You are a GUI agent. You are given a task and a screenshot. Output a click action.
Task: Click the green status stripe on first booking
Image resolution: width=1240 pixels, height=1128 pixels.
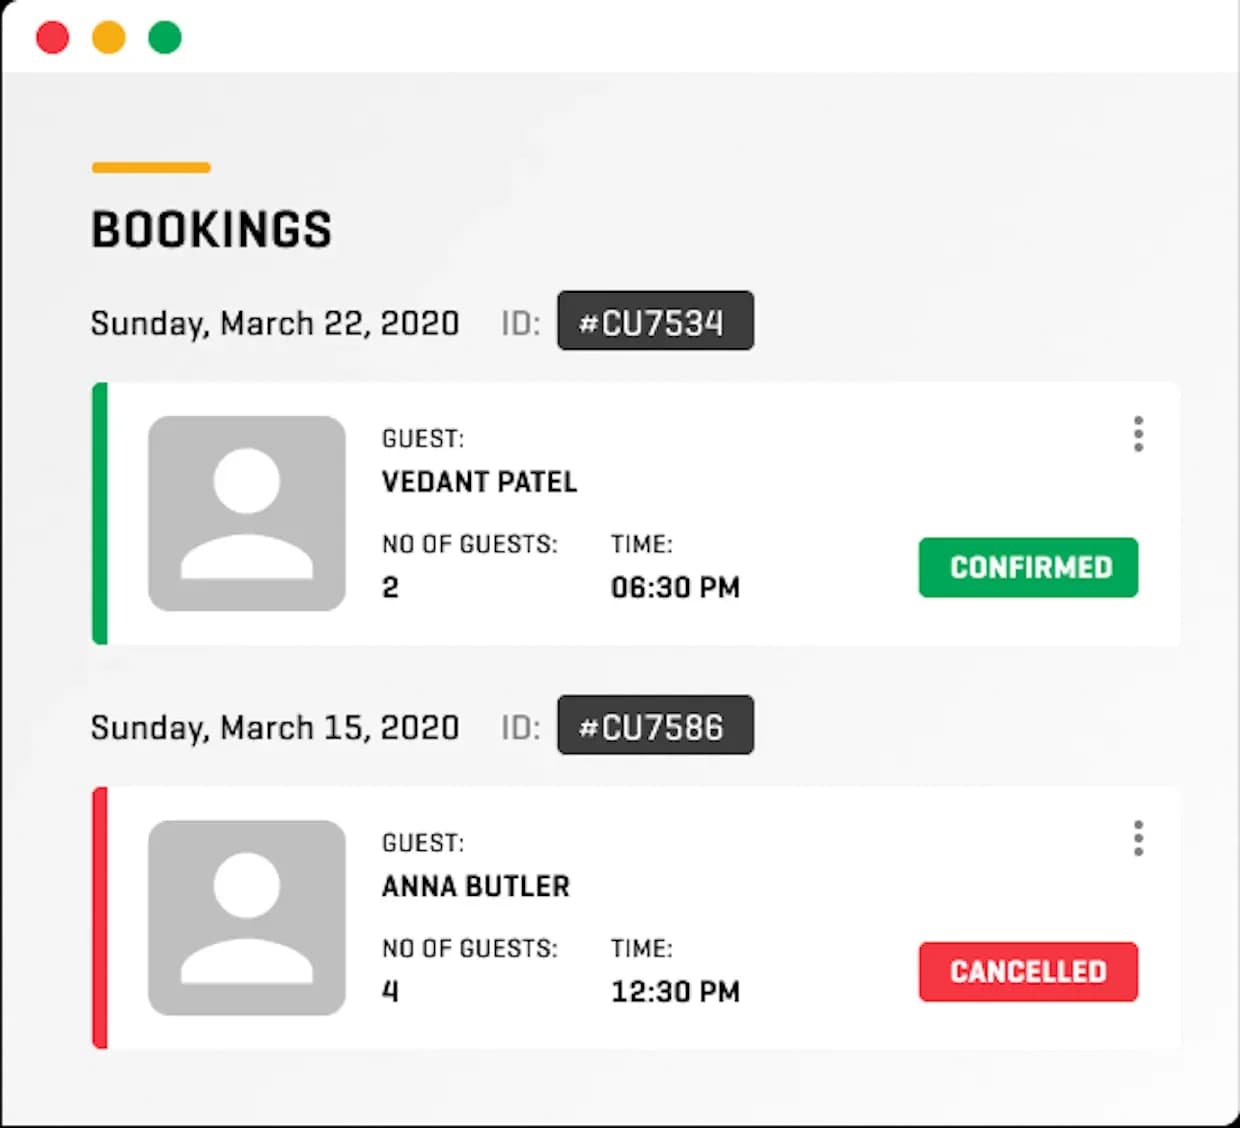[99, 513]
